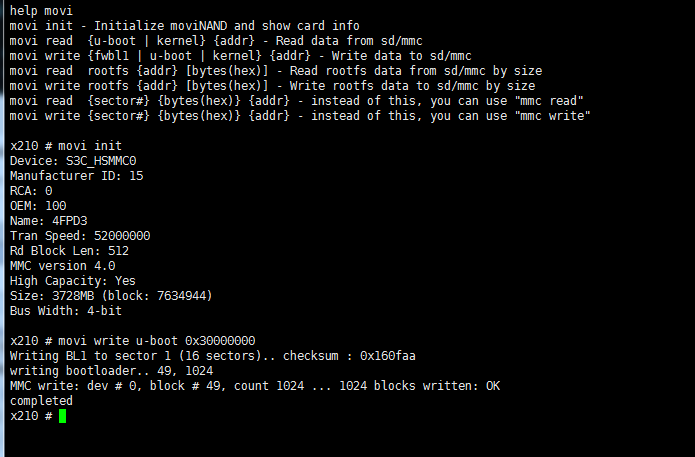Click the "MMC version 4.0" text
Image resolution: width=695 pixels, height=457 pixels.
click(62, 265)
